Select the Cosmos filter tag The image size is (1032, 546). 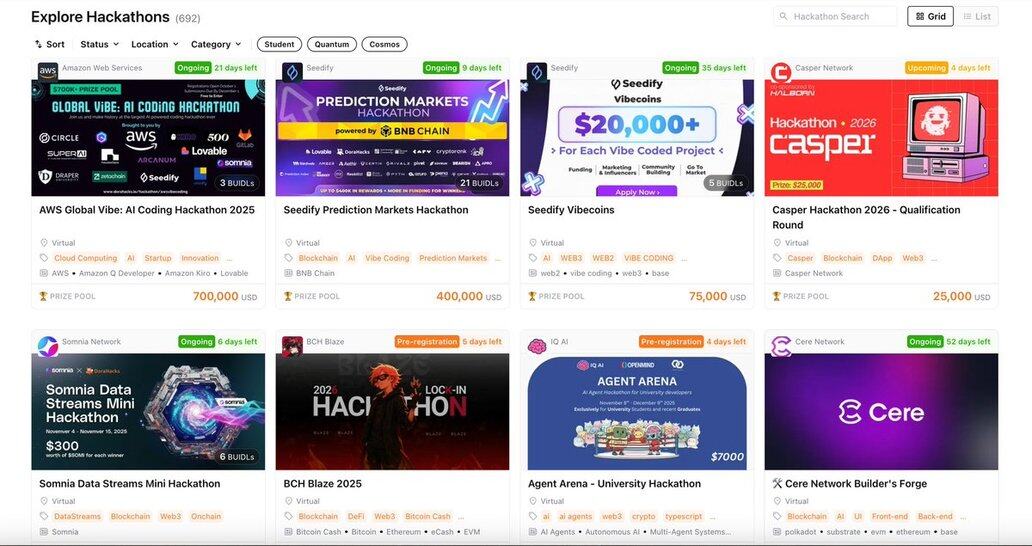click(384, 44)
